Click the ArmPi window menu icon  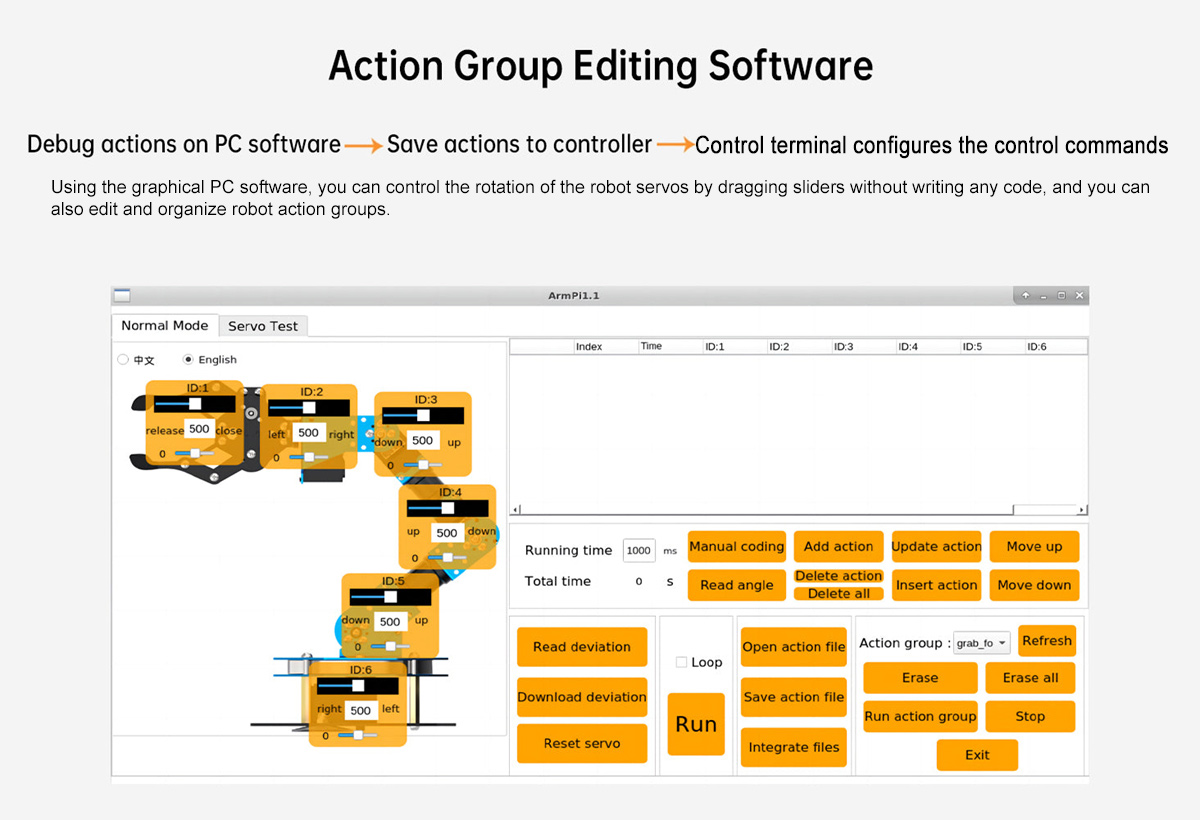(121, 296)
